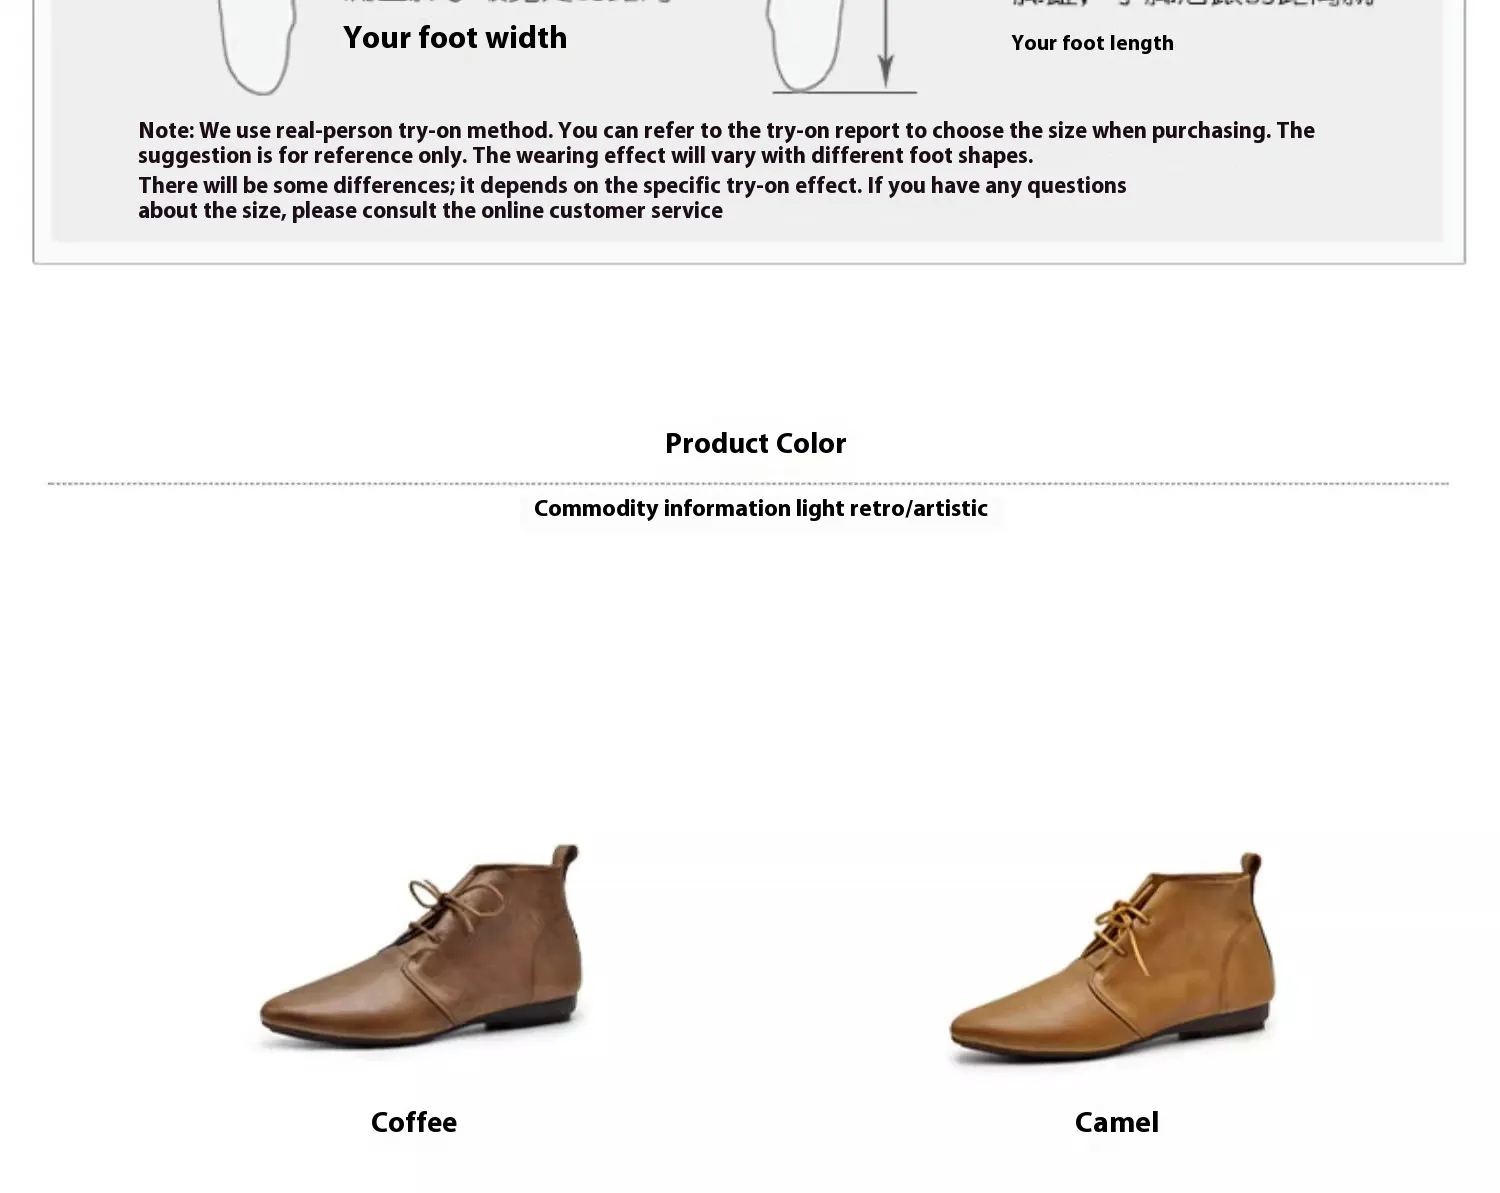Click the Product Color heading
Viewport: 1500px width, 1193px height.
click(x=755, y=444)
